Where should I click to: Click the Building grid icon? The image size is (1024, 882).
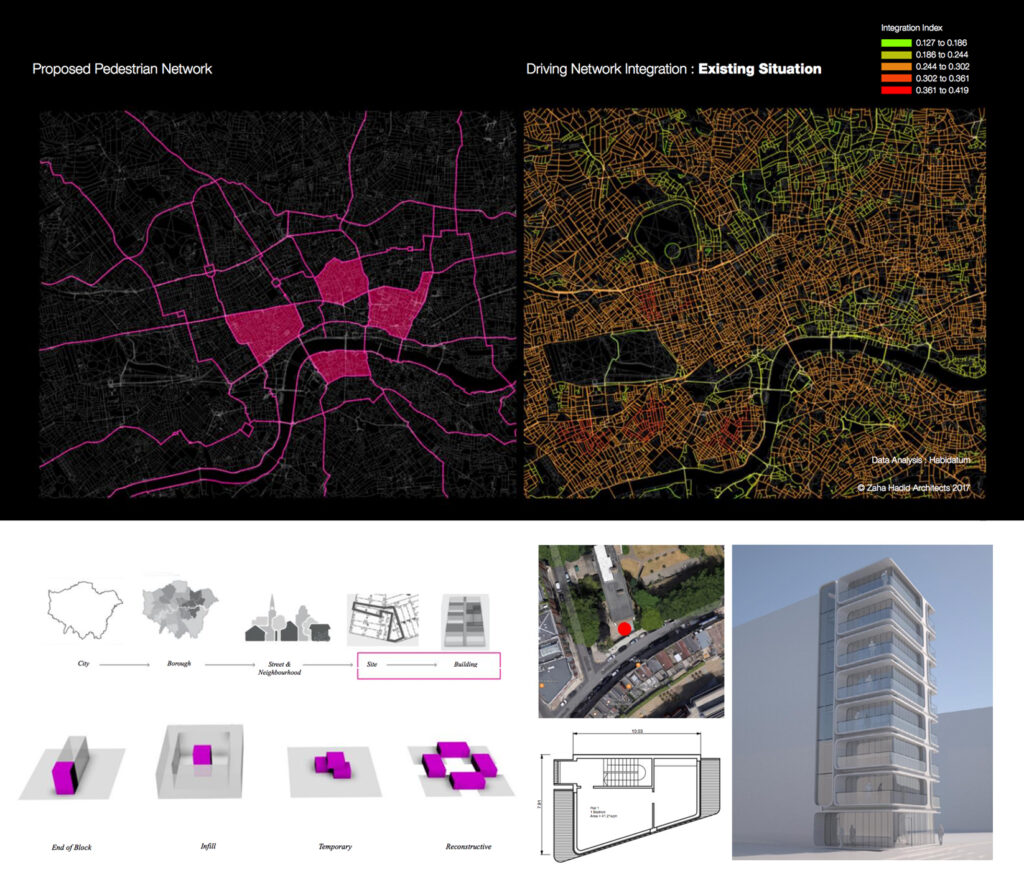pyautogui.click(x=467, y=622)
